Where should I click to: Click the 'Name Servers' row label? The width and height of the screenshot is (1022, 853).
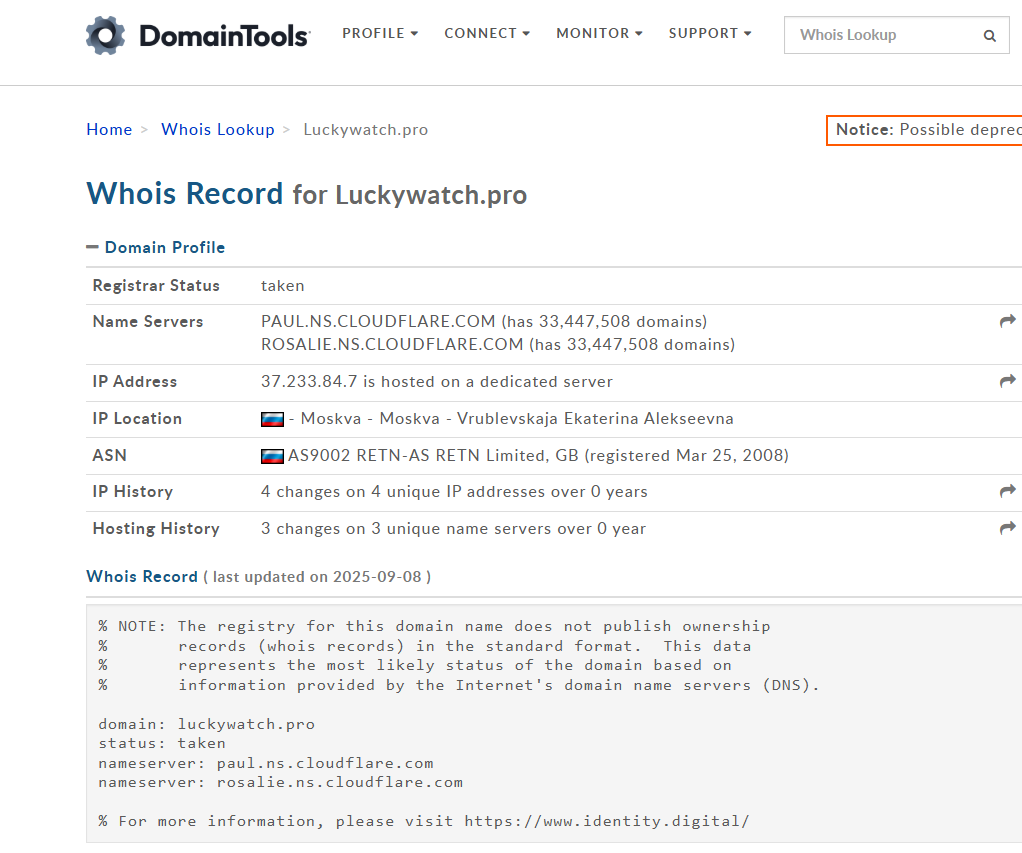(148, 321)
